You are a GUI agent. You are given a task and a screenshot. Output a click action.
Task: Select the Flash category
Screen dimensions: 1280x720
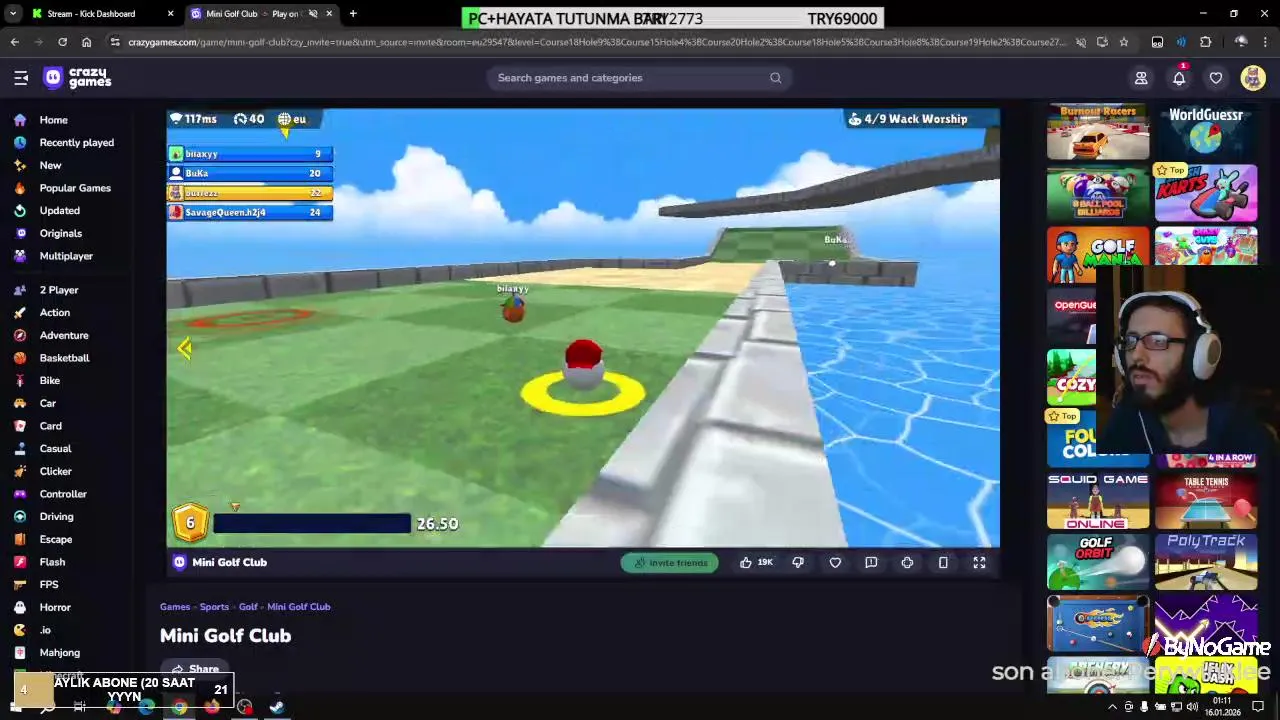coord(52,562)
